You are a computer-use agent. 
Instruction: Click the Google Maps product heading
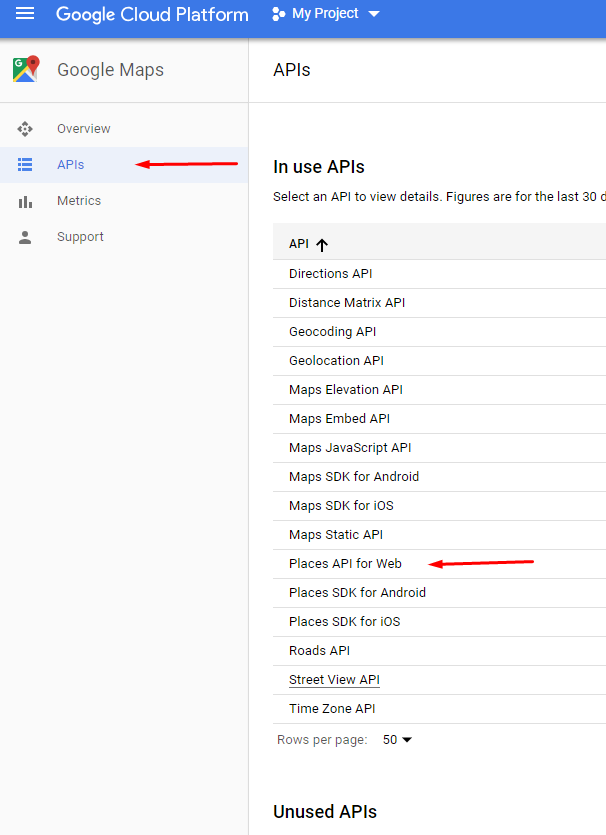coord(110,70)
